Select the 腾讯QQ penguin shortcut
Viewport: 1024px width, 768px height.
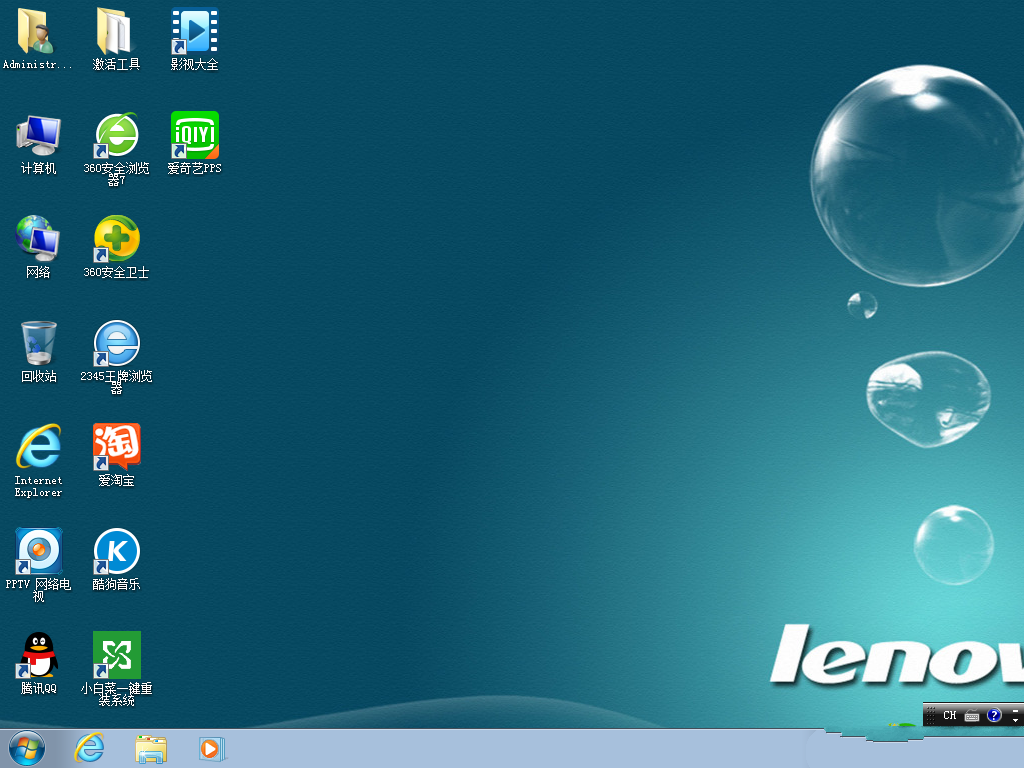pos(38,657)
